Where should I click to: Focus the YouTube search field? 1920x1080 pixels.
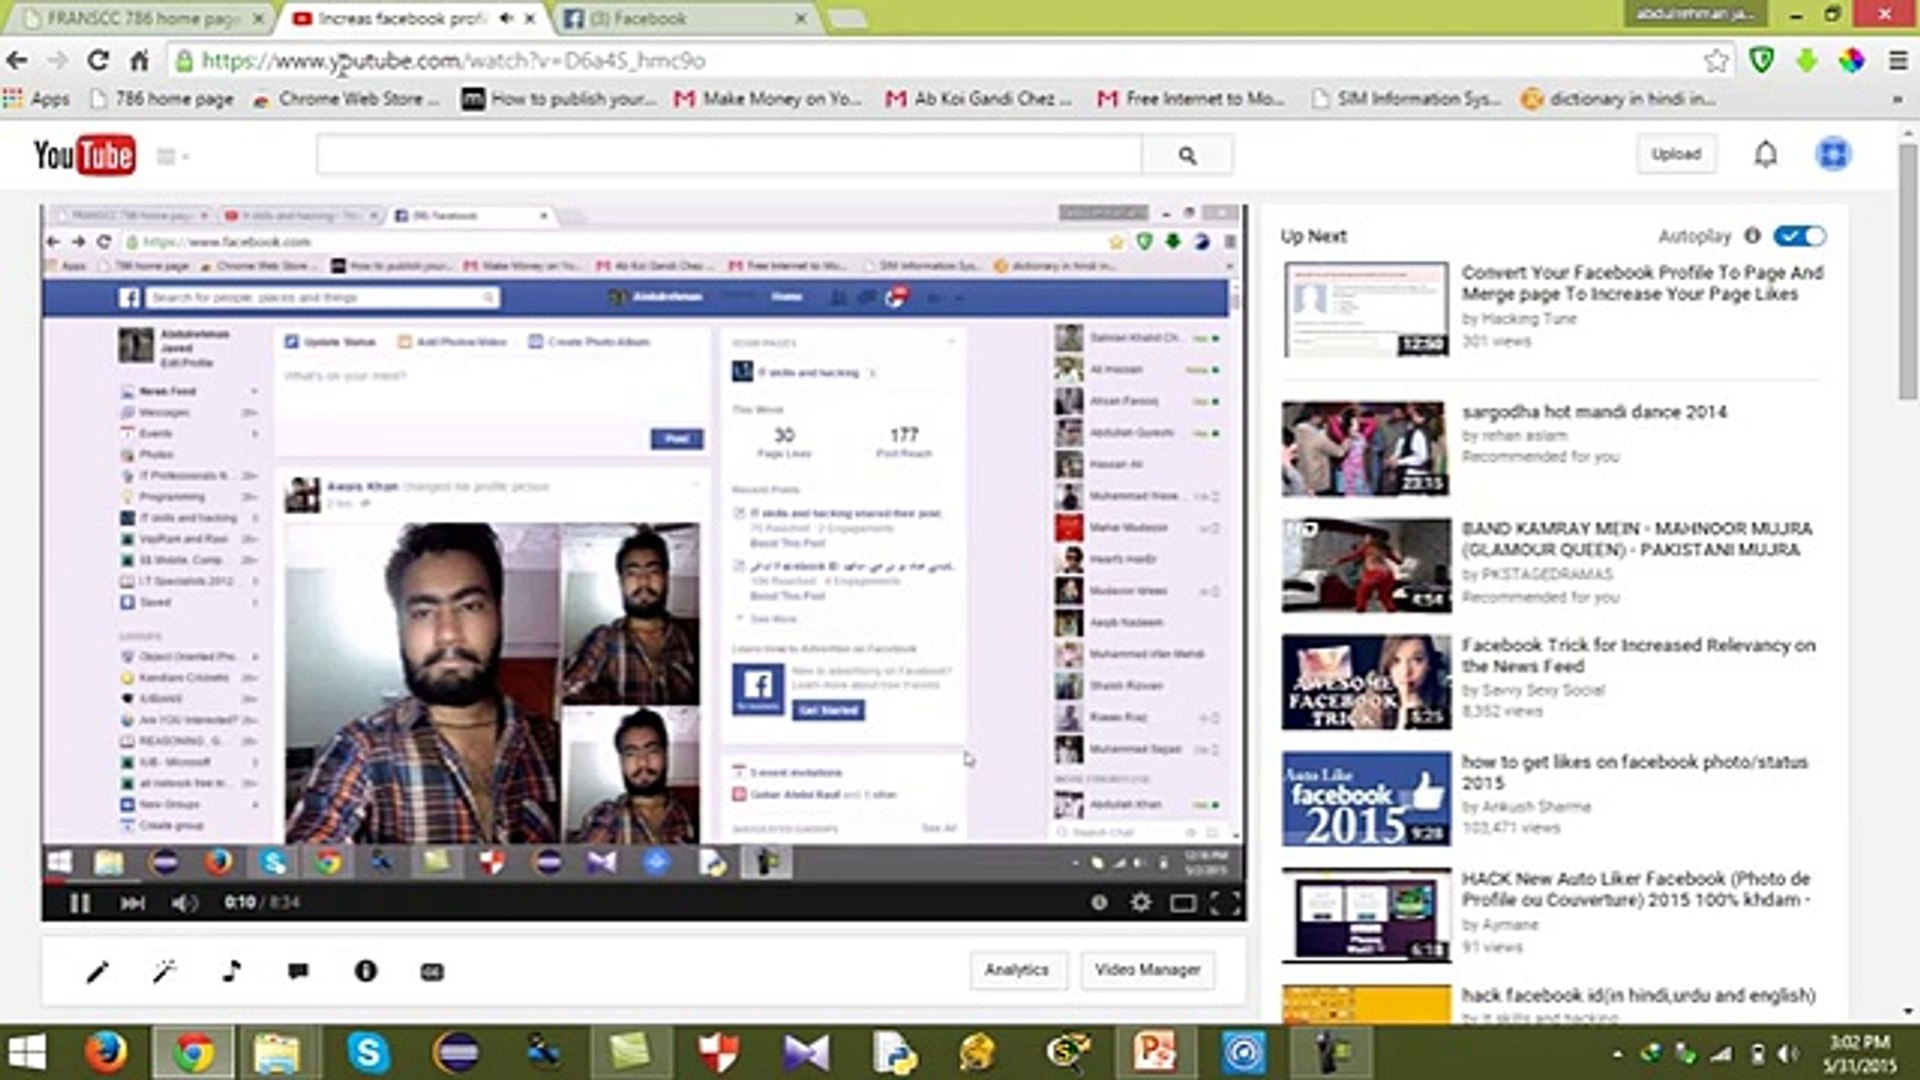point(729,155)
